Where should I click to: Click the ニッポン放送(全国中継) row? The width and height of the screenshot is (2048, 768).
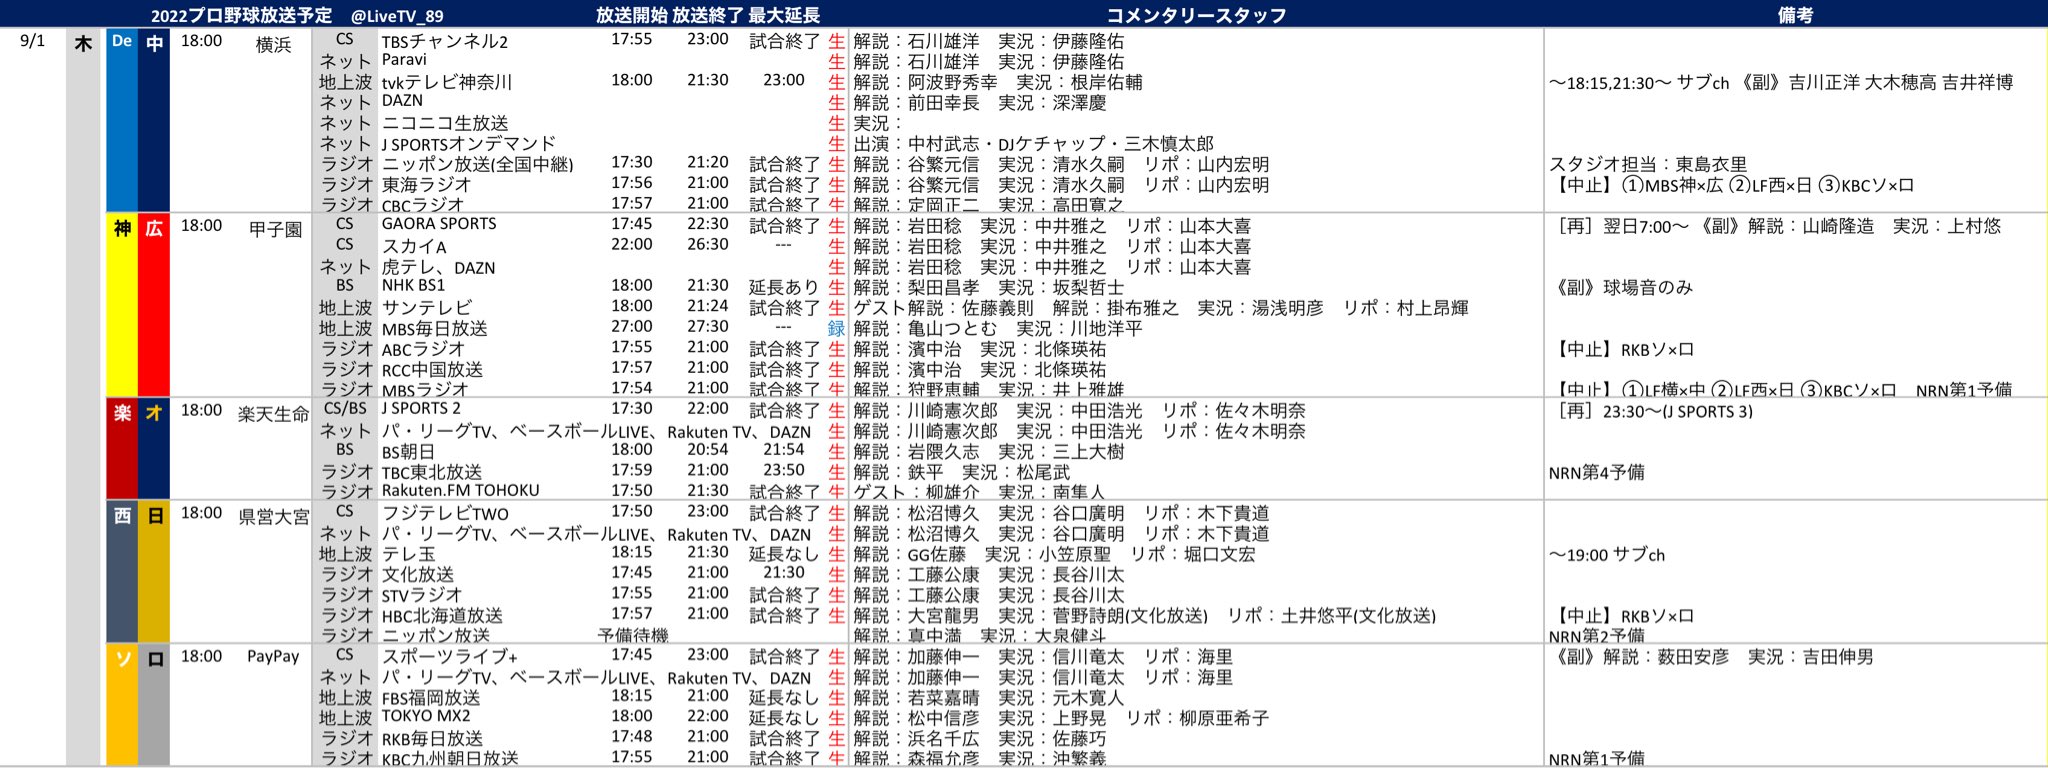tap(478, 164)
